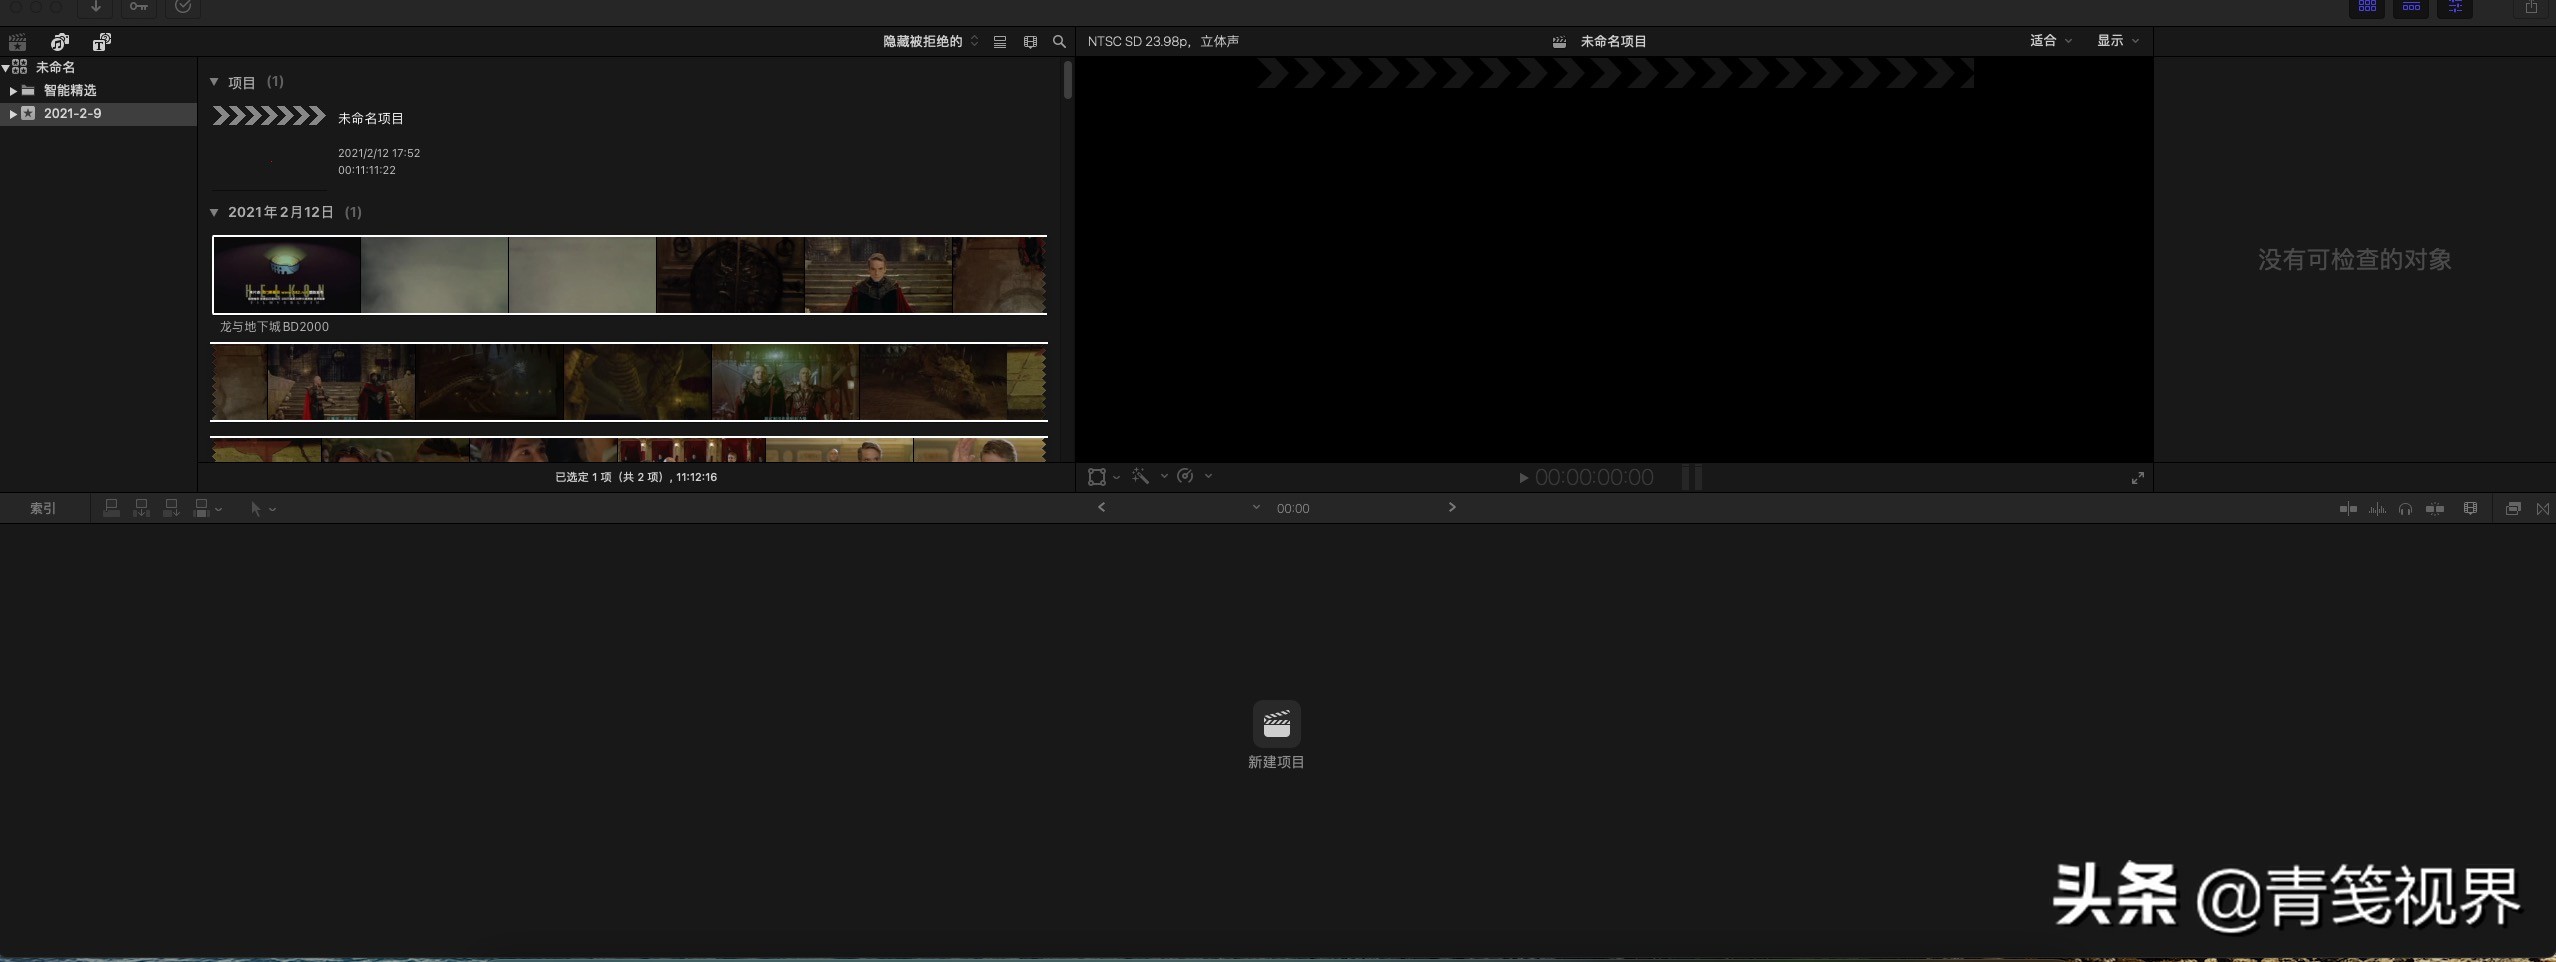This screenshot has width=2556, height=962.
Task: Toggle the inspector panel visibility button
Action: [2455, 8]
